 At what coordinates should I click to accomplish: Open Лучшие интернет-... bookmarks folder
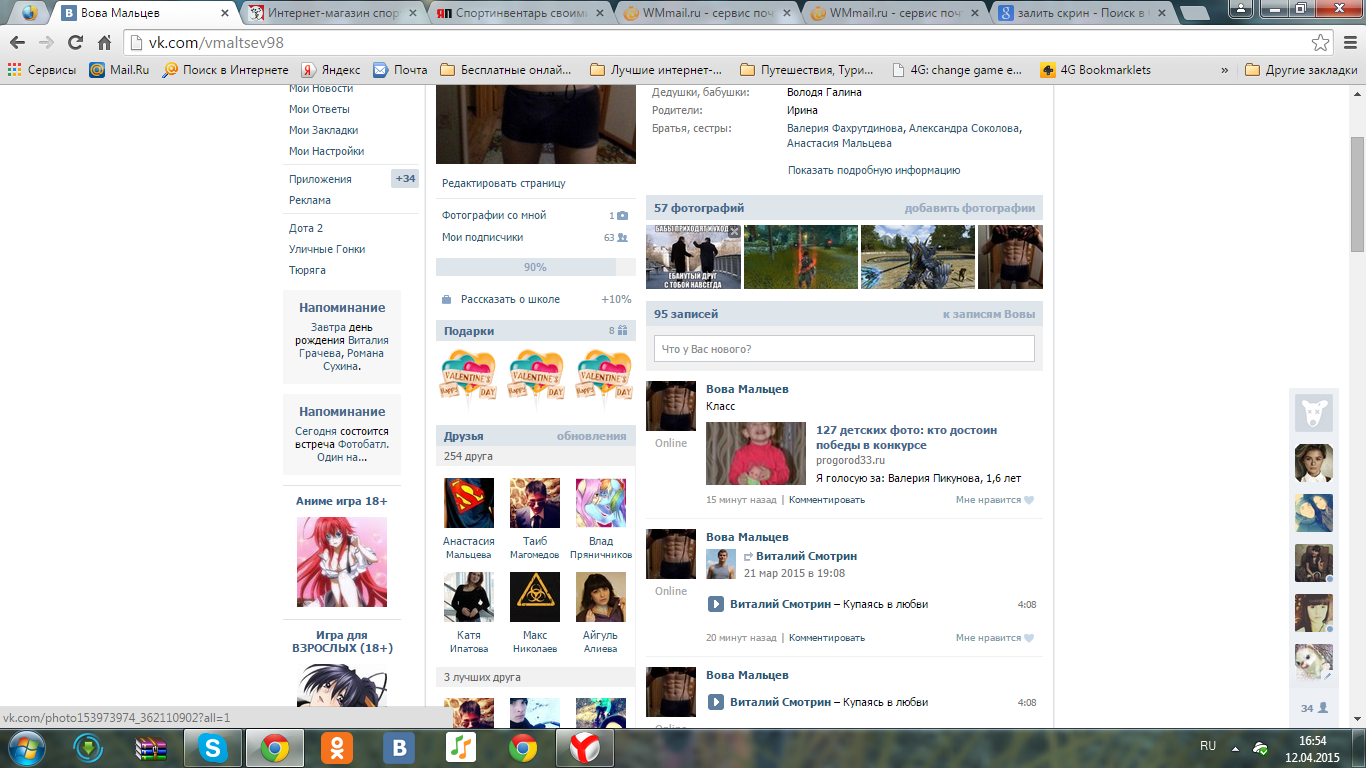coord(657,70)
